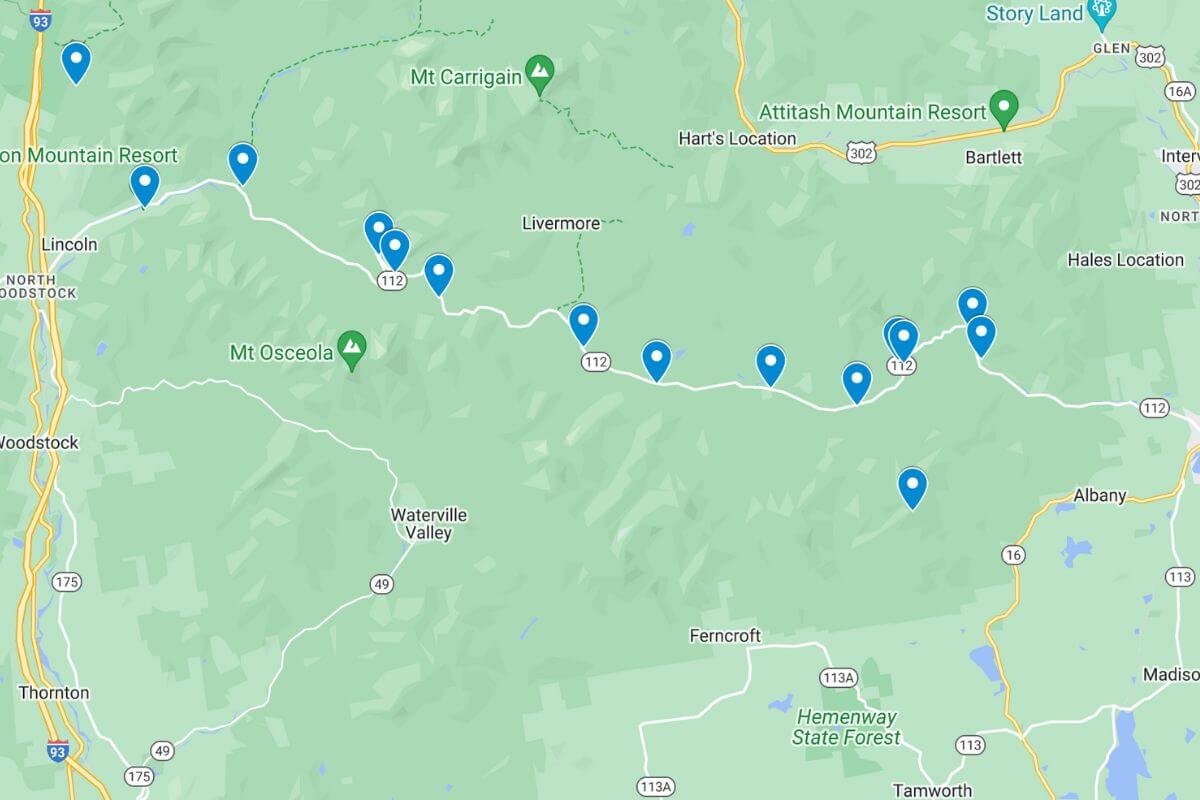Screen dimensions: 1200x800
Task: Click the Hemenway State Forest label
Action: [846, 727]
